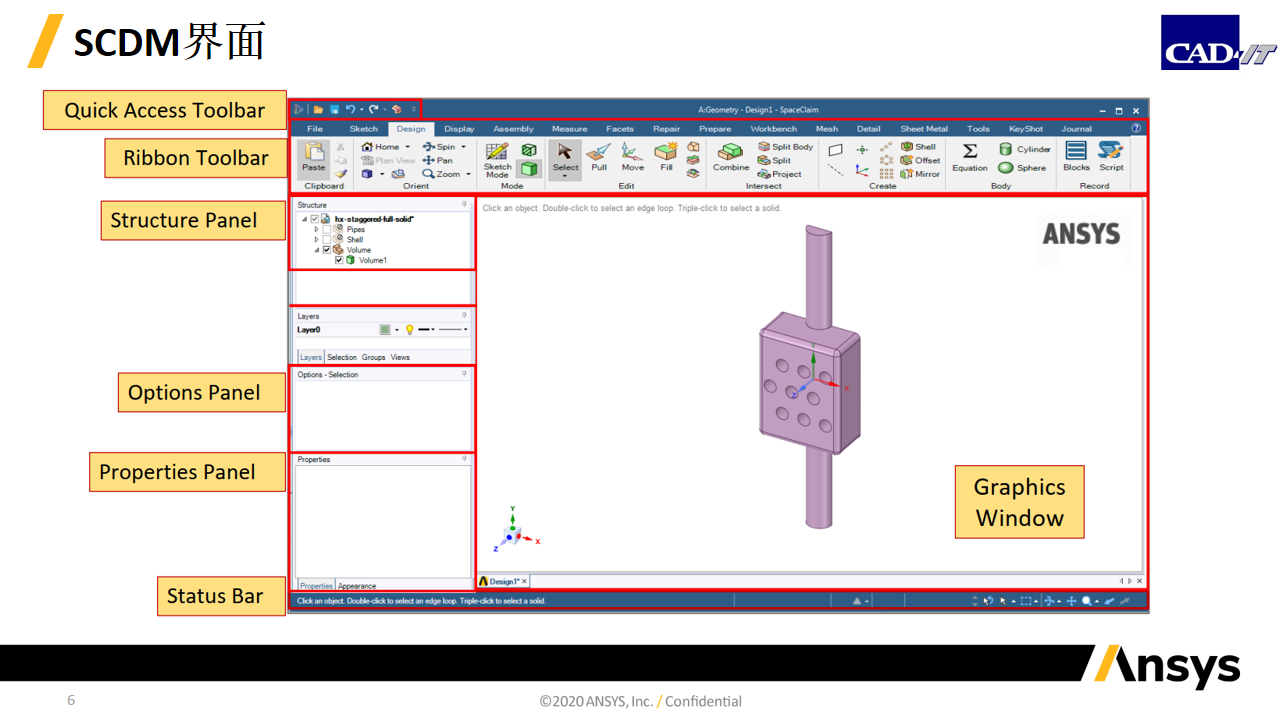
Task: Switch to the Sketch ribbon tab
Action: pos(364,128)
